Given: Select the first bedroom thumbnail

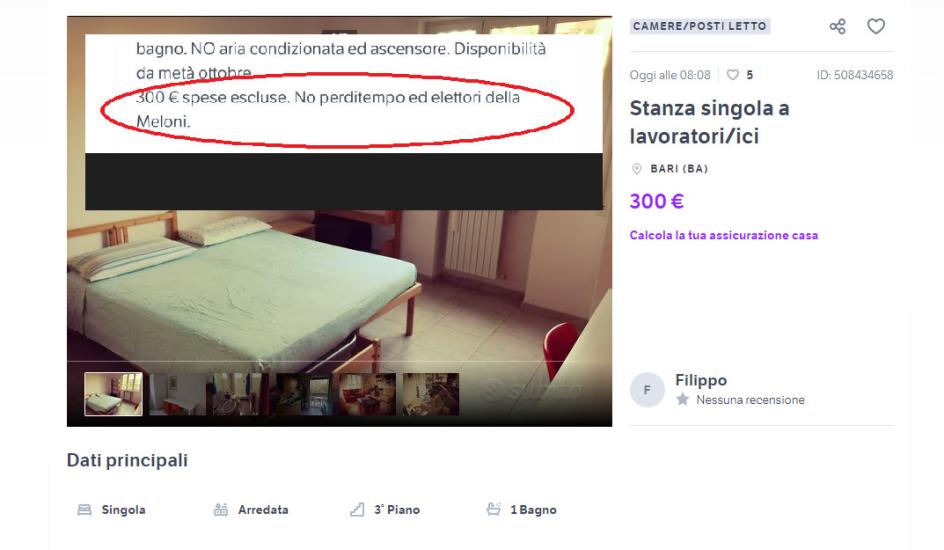Looking at the screenshot, I should click(x=114, y=394).
